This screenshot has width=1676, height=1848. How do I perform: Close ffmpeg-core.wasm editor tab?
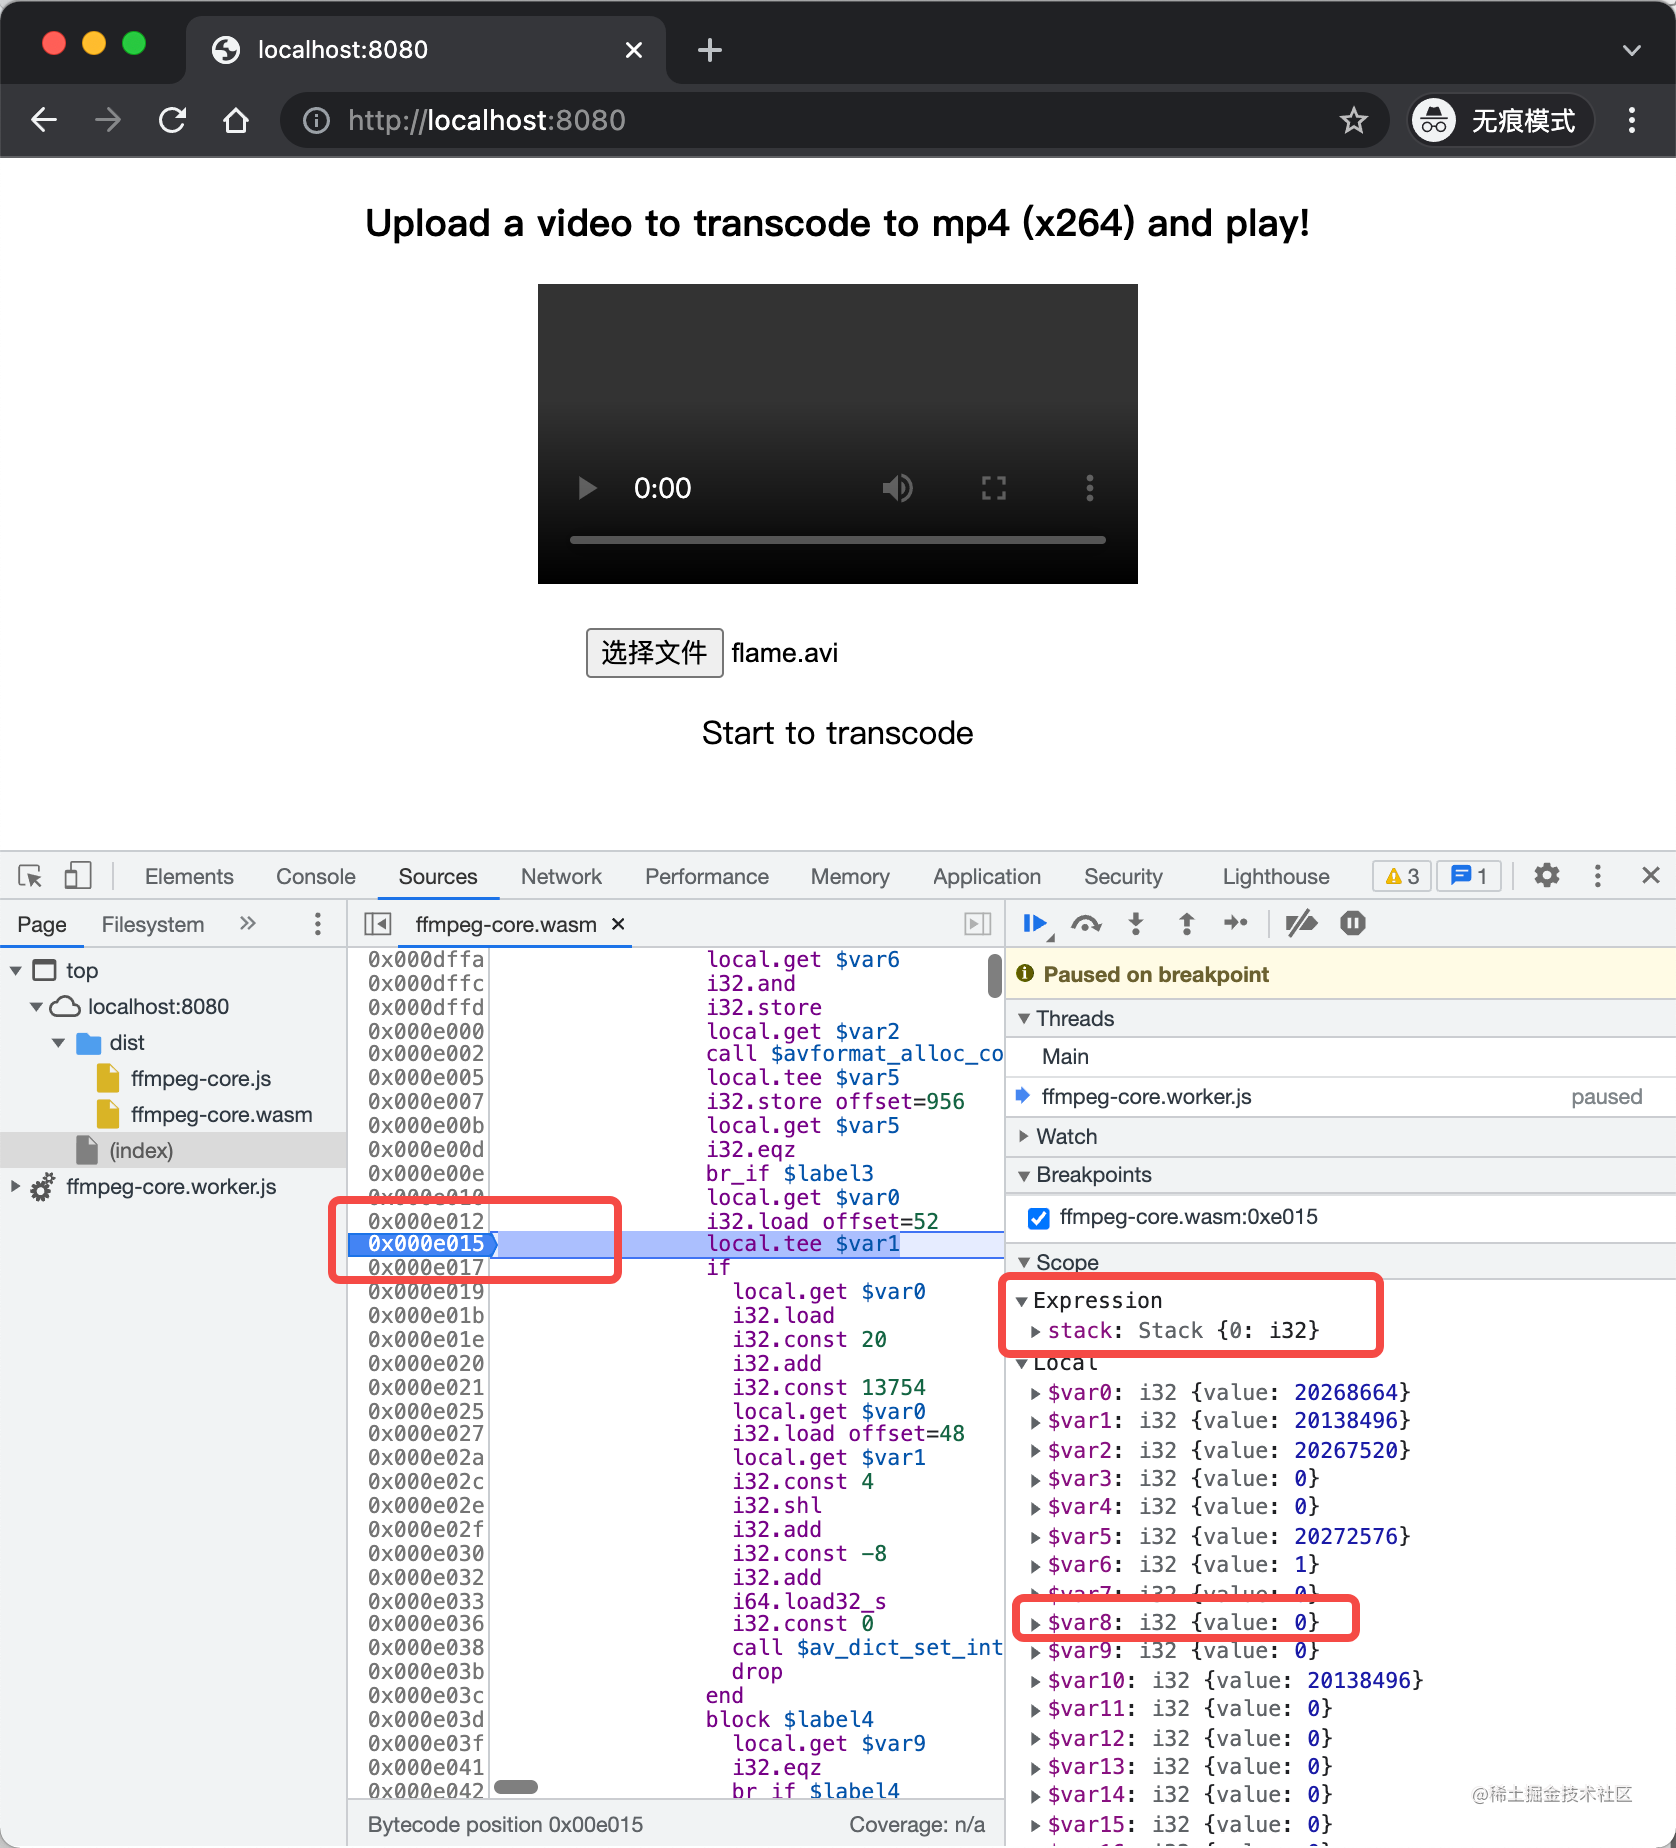(x=618, y=924)
